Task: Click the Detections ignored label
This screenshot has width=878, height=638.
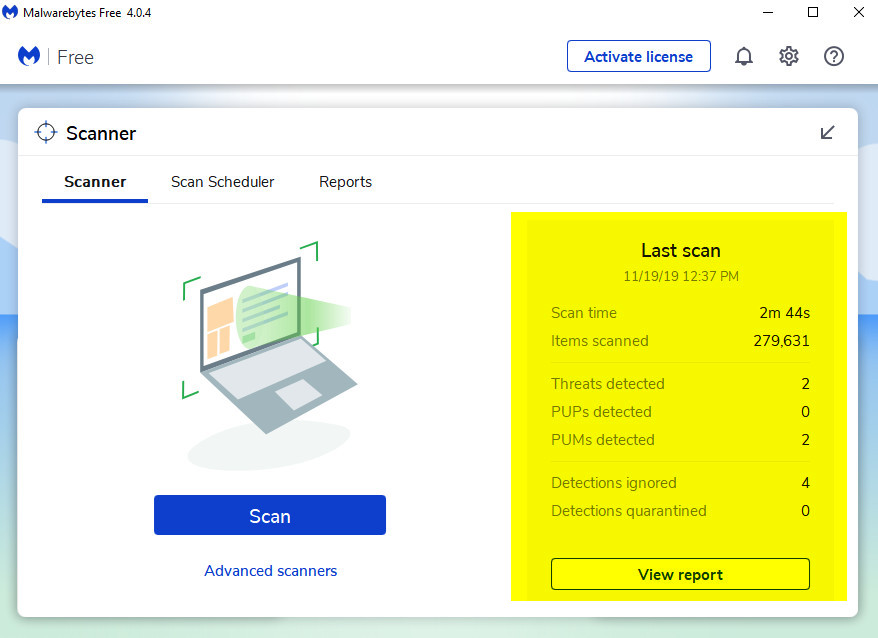Action: coord(614,483)
